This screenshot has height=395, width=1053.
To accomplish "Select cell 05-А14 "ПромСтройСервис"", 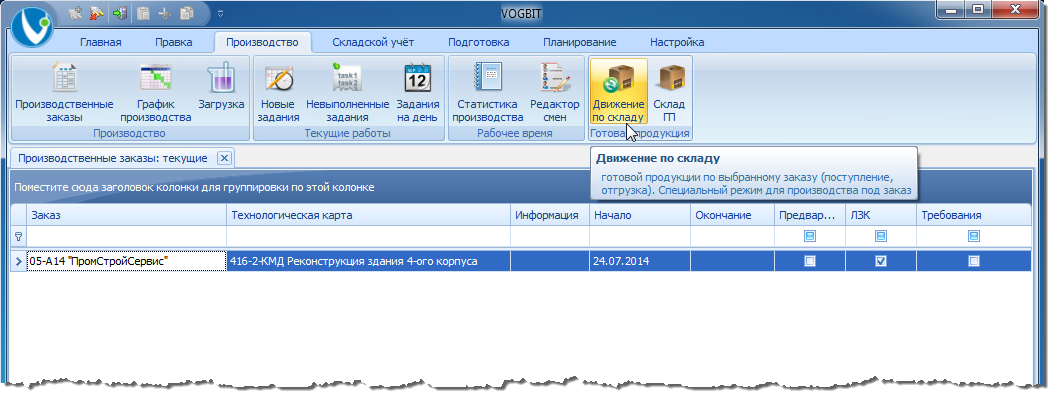I will coord(126,261).
